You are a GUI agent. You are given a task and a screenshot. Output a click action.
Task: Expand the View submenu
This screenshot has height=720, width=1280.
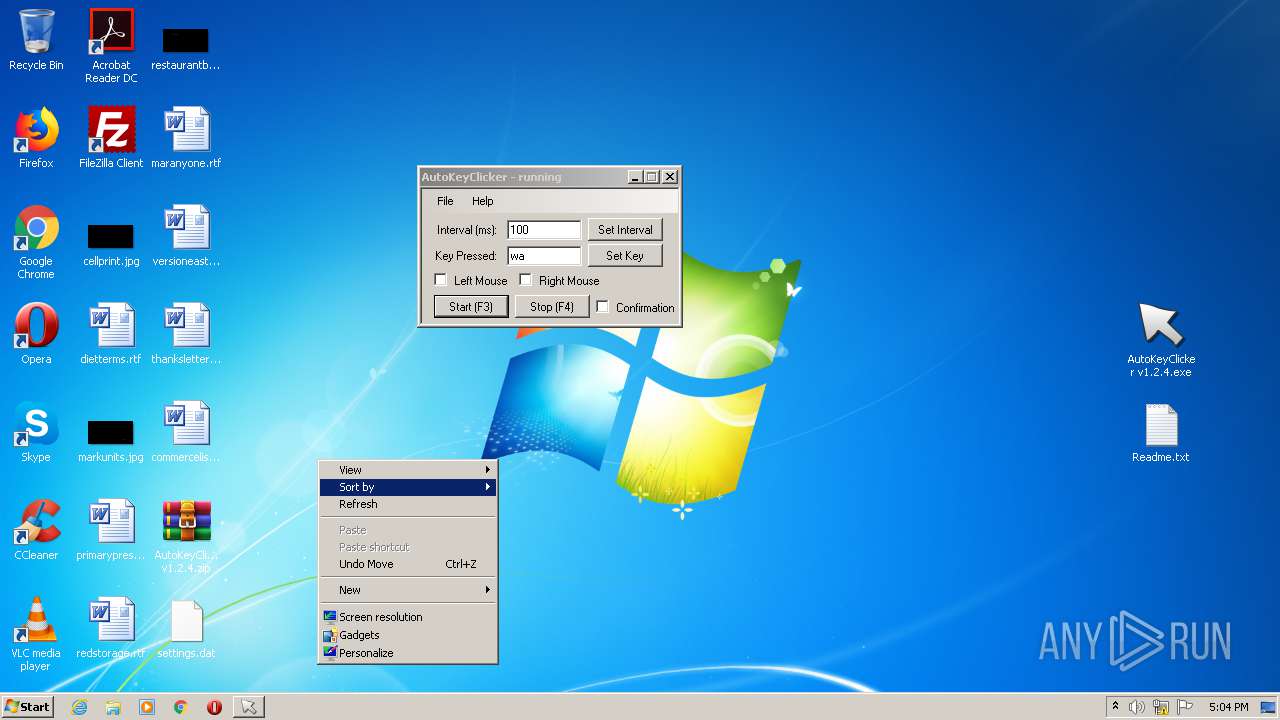click(408, 470)
